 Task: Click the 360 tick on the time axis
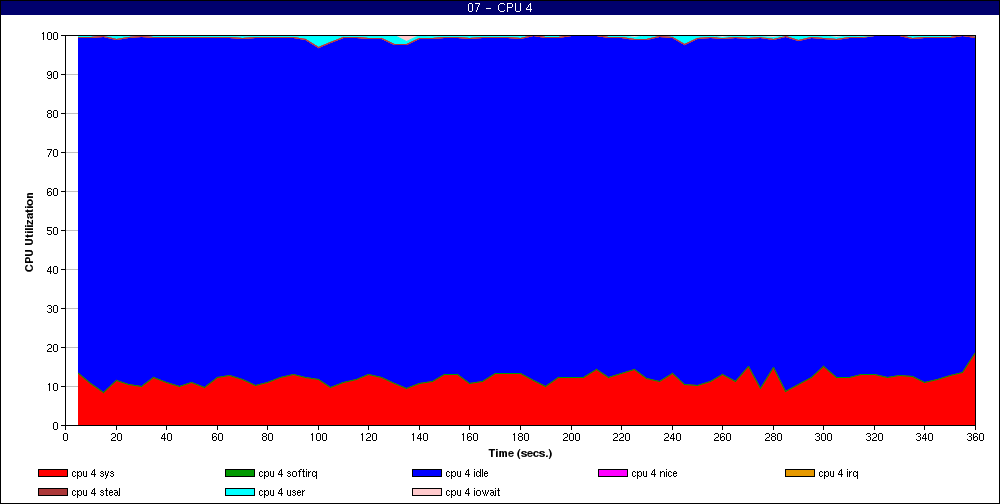(x=975, y=437)
